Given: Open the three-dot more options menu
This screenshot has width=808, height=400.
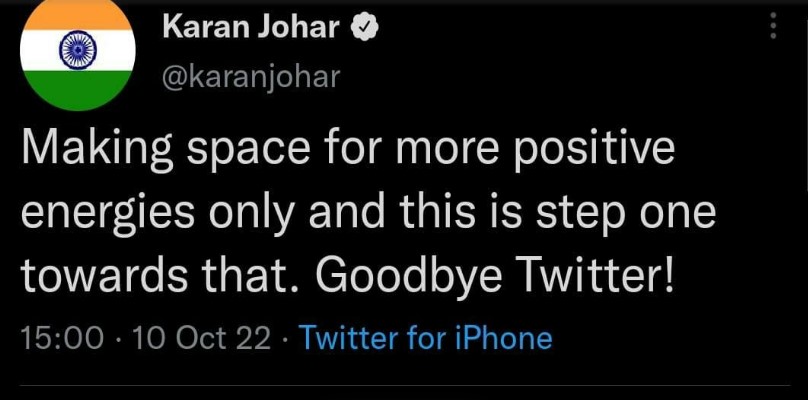Looking at the screenshot, I should 772,26.
